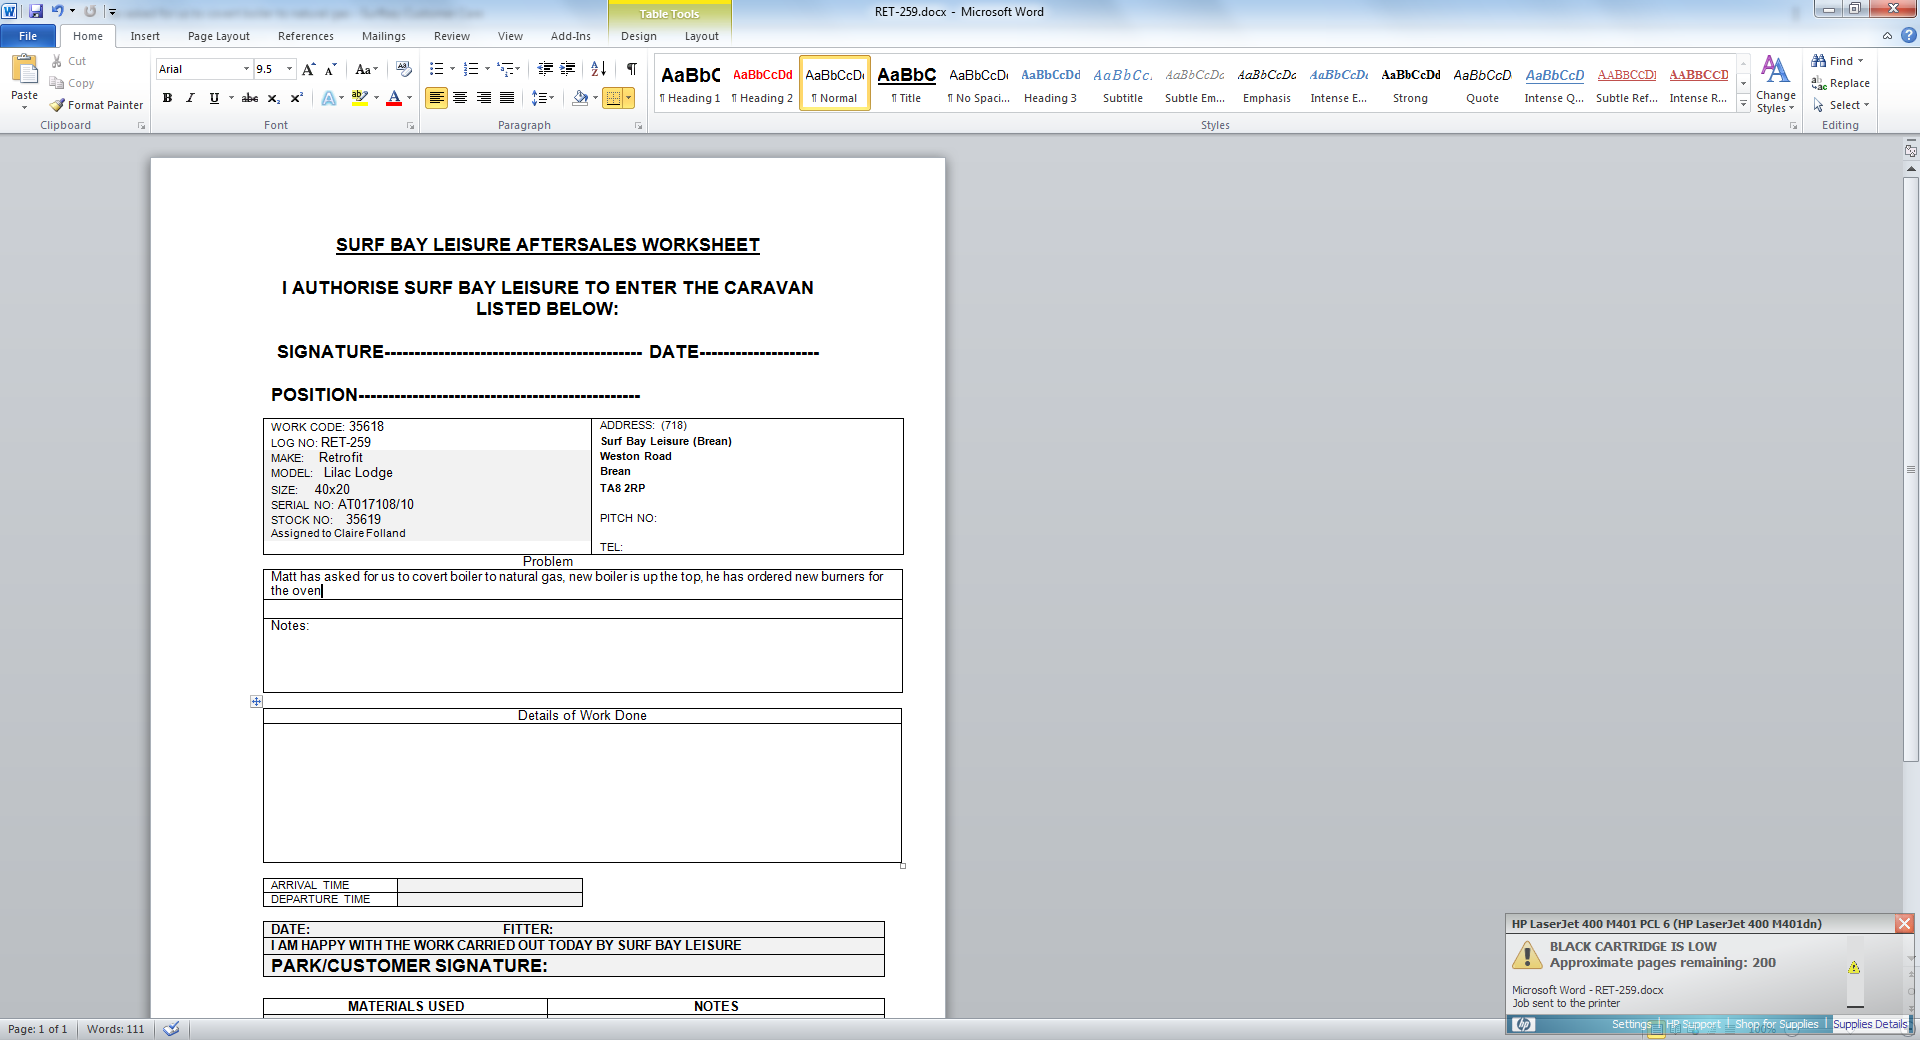The width and height of the screenshot is (1920, 1040).
Task: Cut the selected content
Action: [68, 61]
